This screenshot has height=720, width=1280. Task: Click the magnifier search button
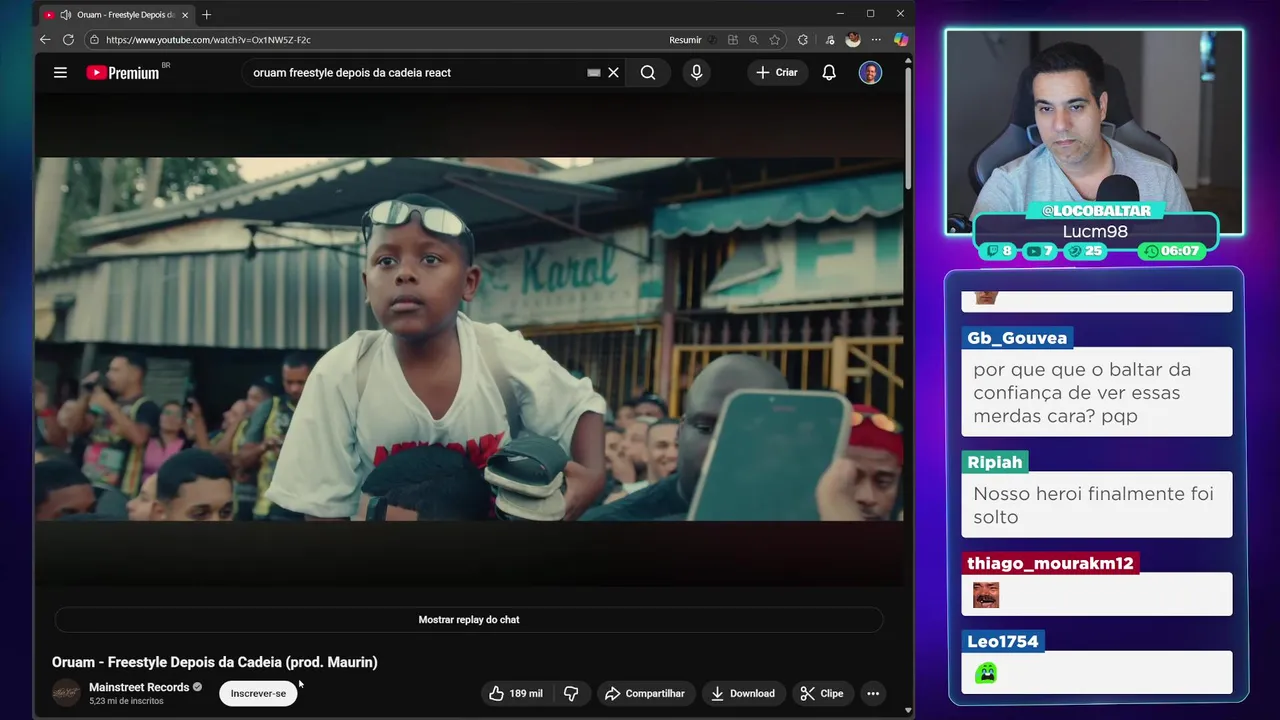point(648,72)
